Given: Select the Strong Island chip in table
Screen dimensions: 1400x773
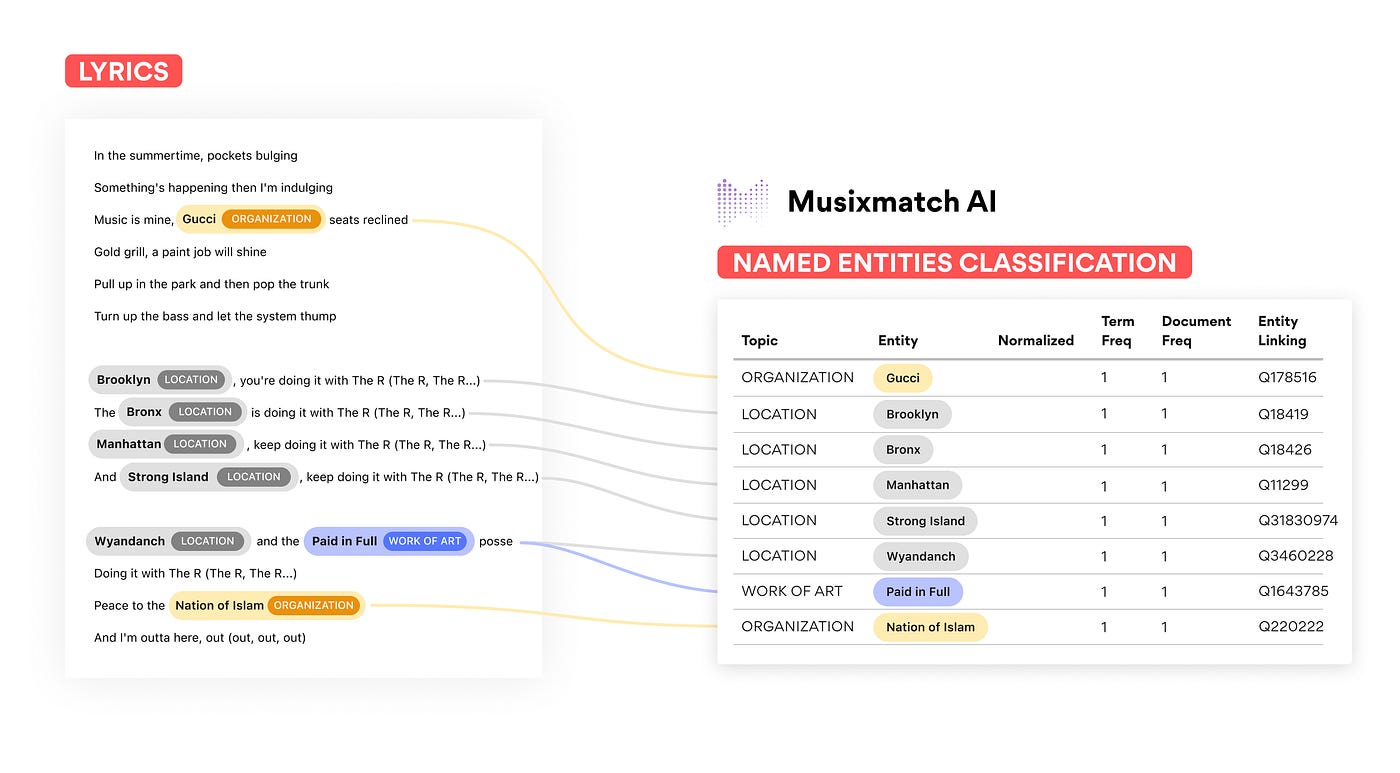Looking at the screenshot, I should click(x=925, y=521).
